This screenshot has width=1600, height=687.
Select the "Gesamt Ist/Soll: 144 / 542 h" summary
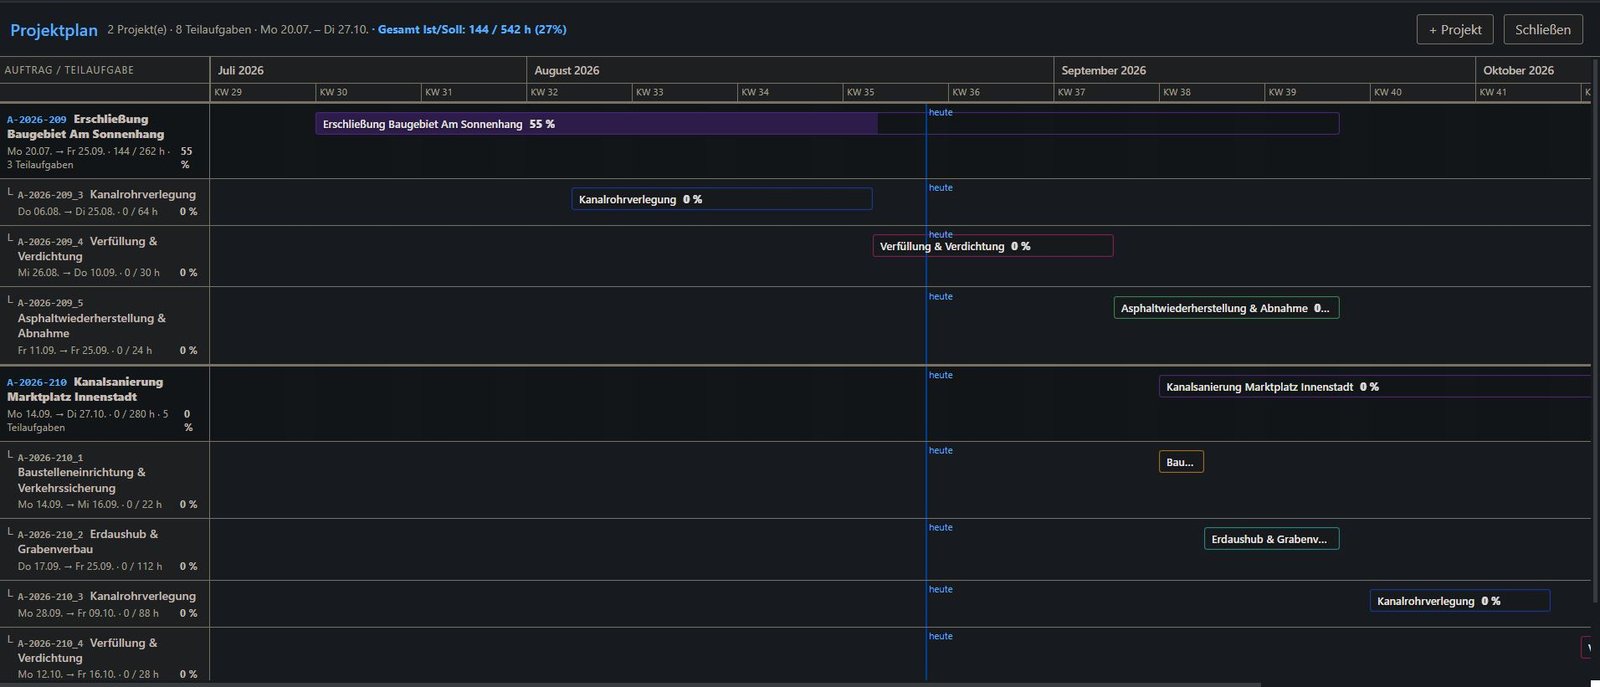click(x=472, y=30)
